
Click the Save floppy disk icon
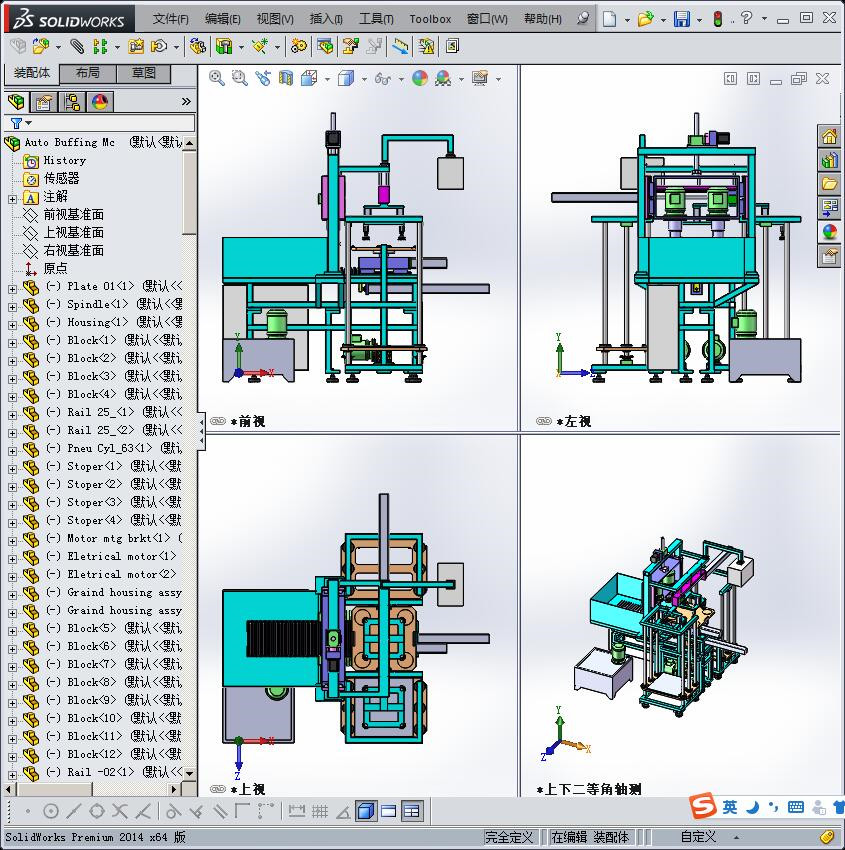[681, 19]
